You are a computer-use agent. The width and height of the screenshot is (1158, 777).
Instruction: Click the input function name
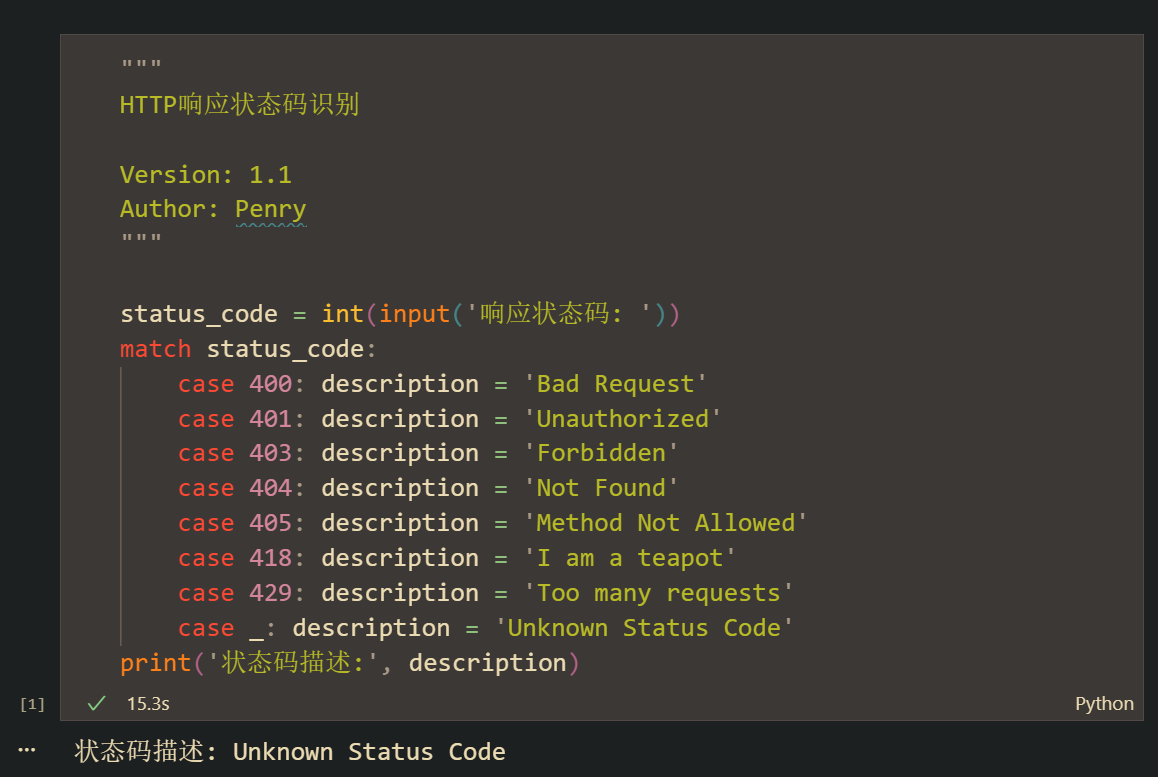click(414, 314)
